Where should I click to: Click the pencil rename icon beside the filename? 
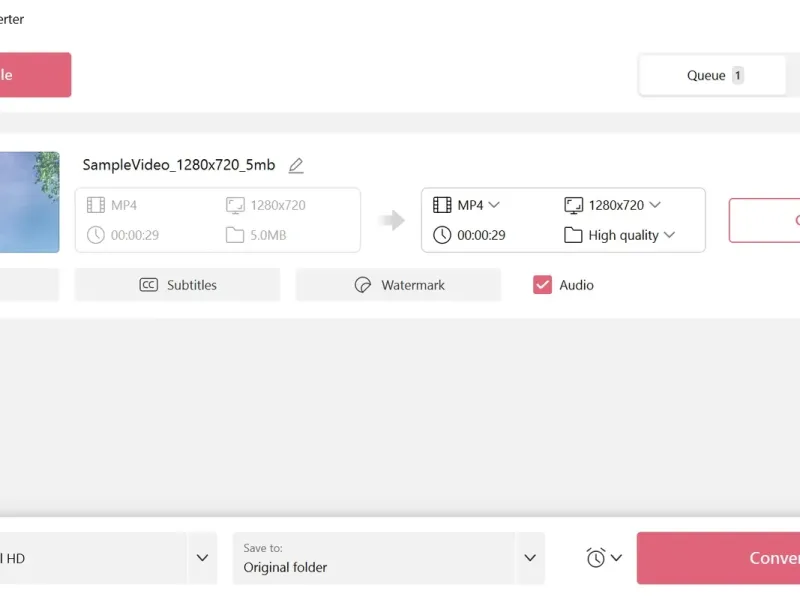296,166
